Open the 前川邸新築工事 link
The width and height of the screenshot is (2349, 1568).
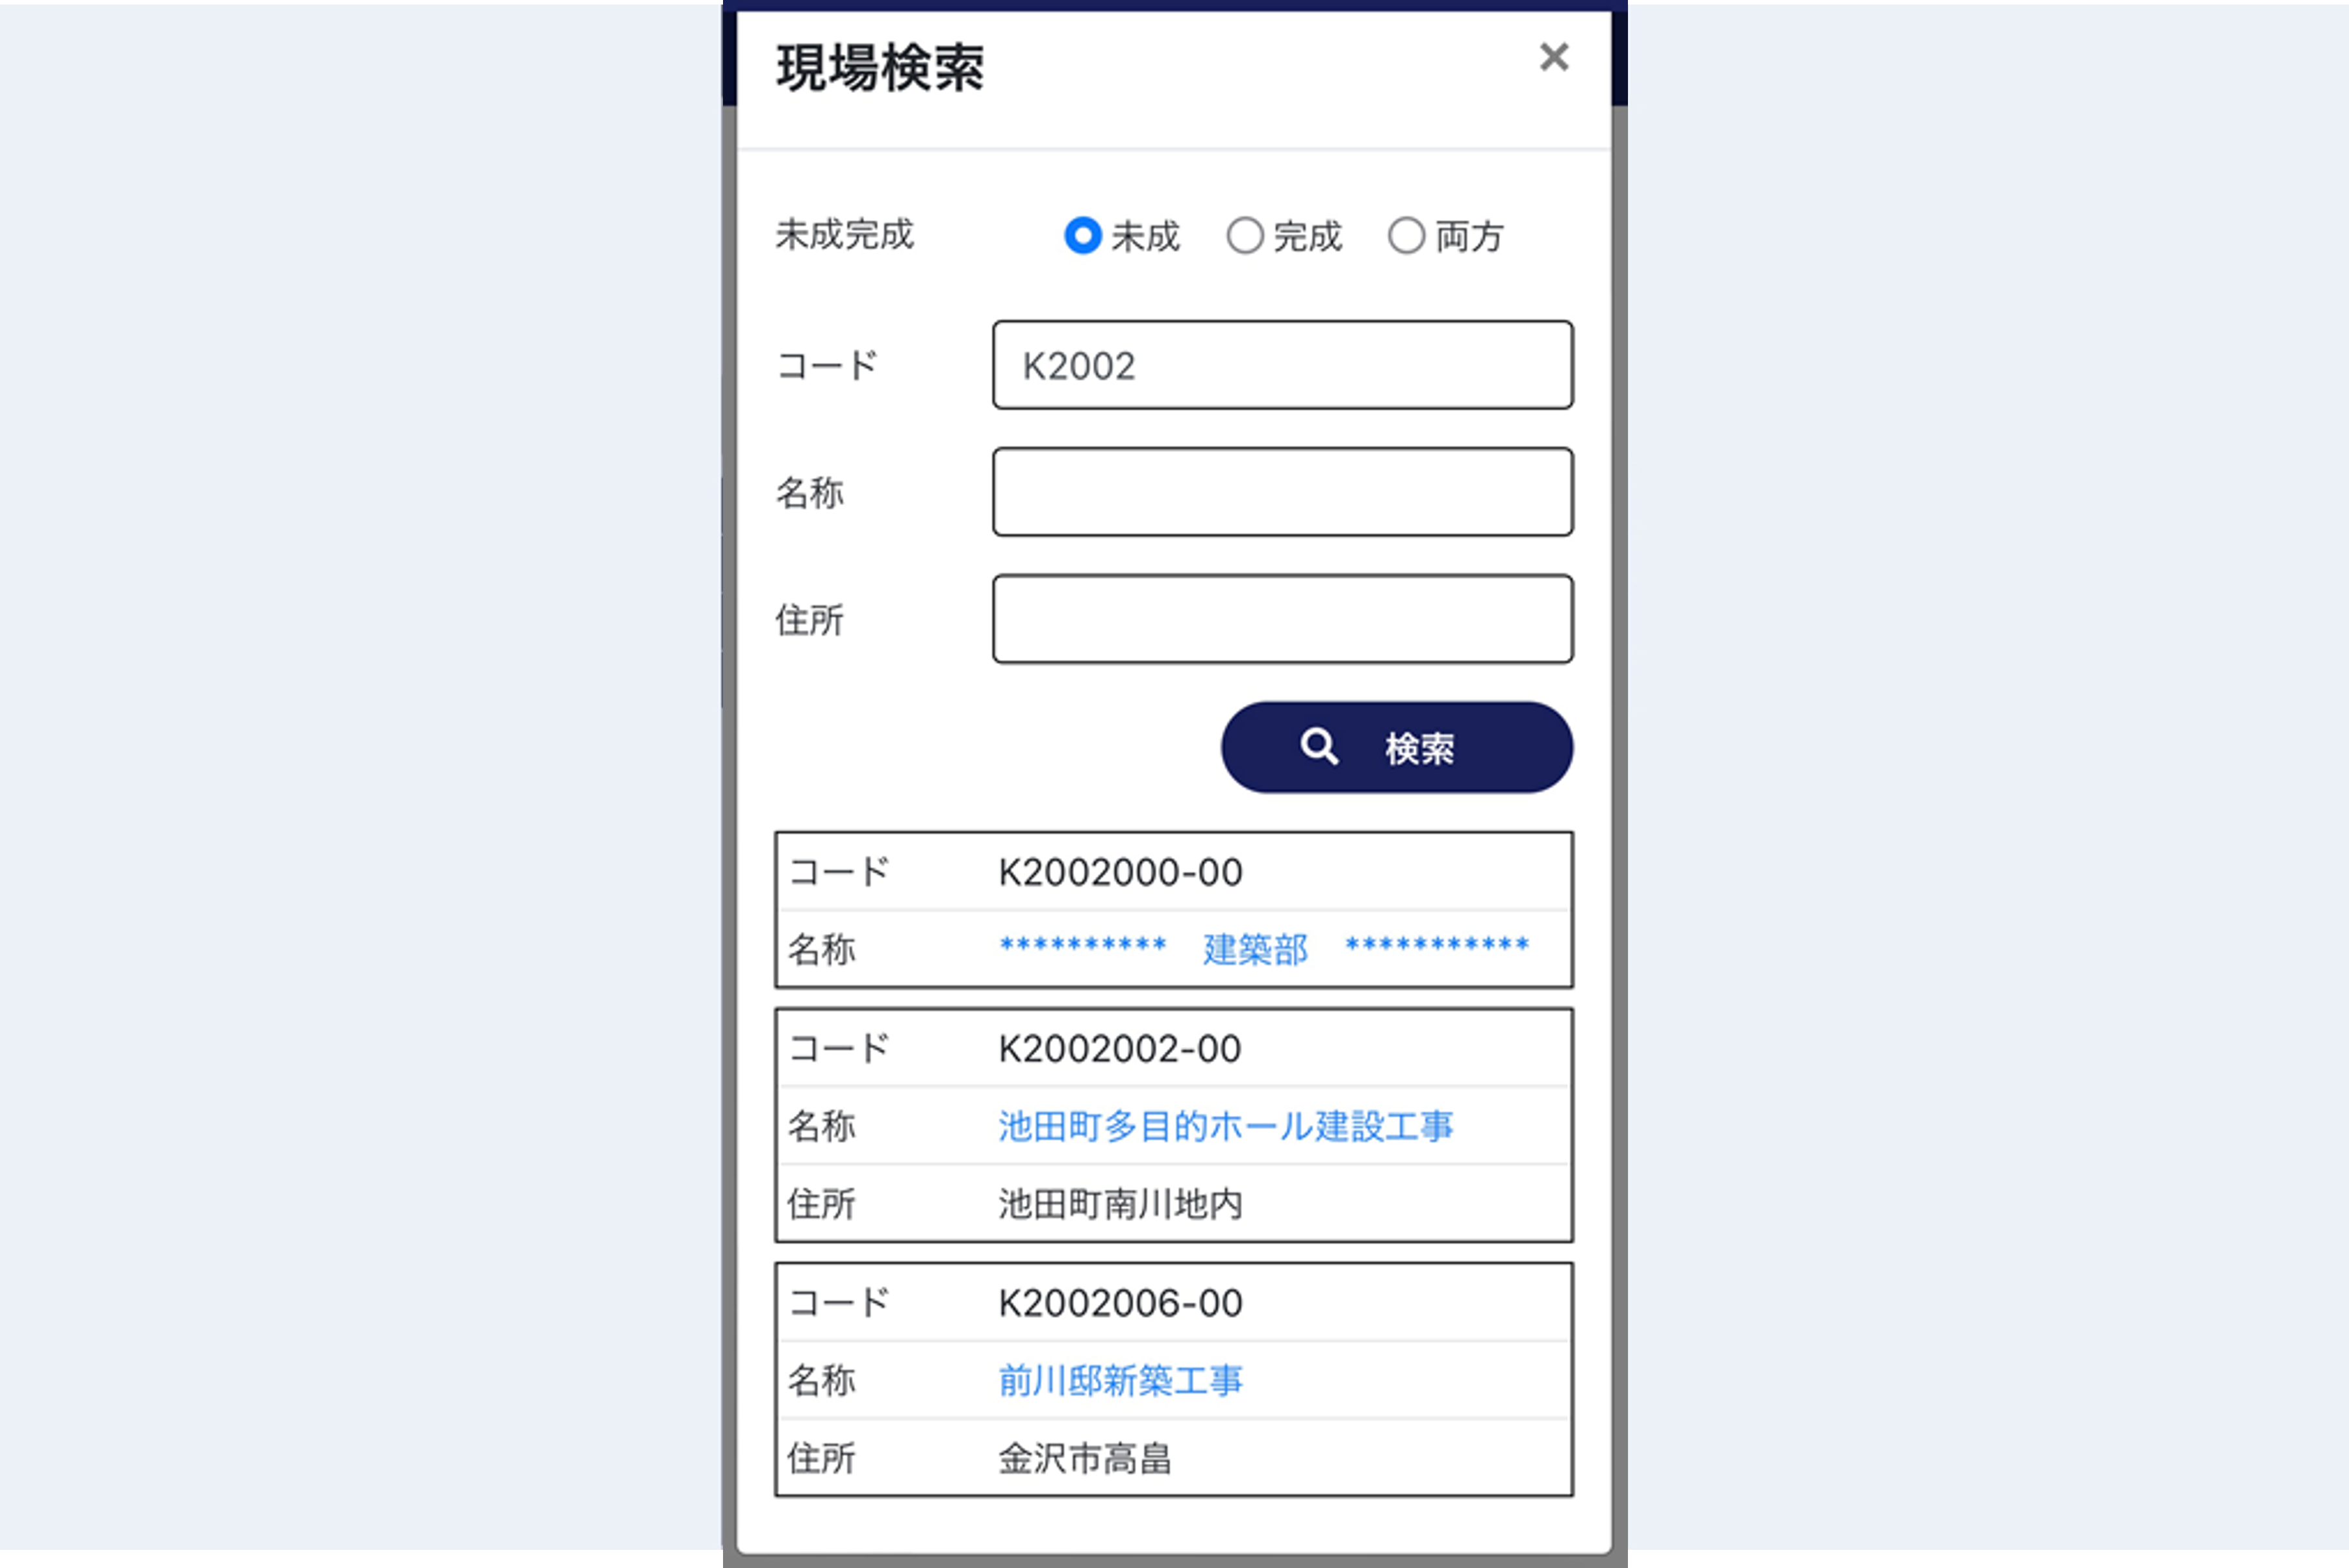click(1120, 1380)
